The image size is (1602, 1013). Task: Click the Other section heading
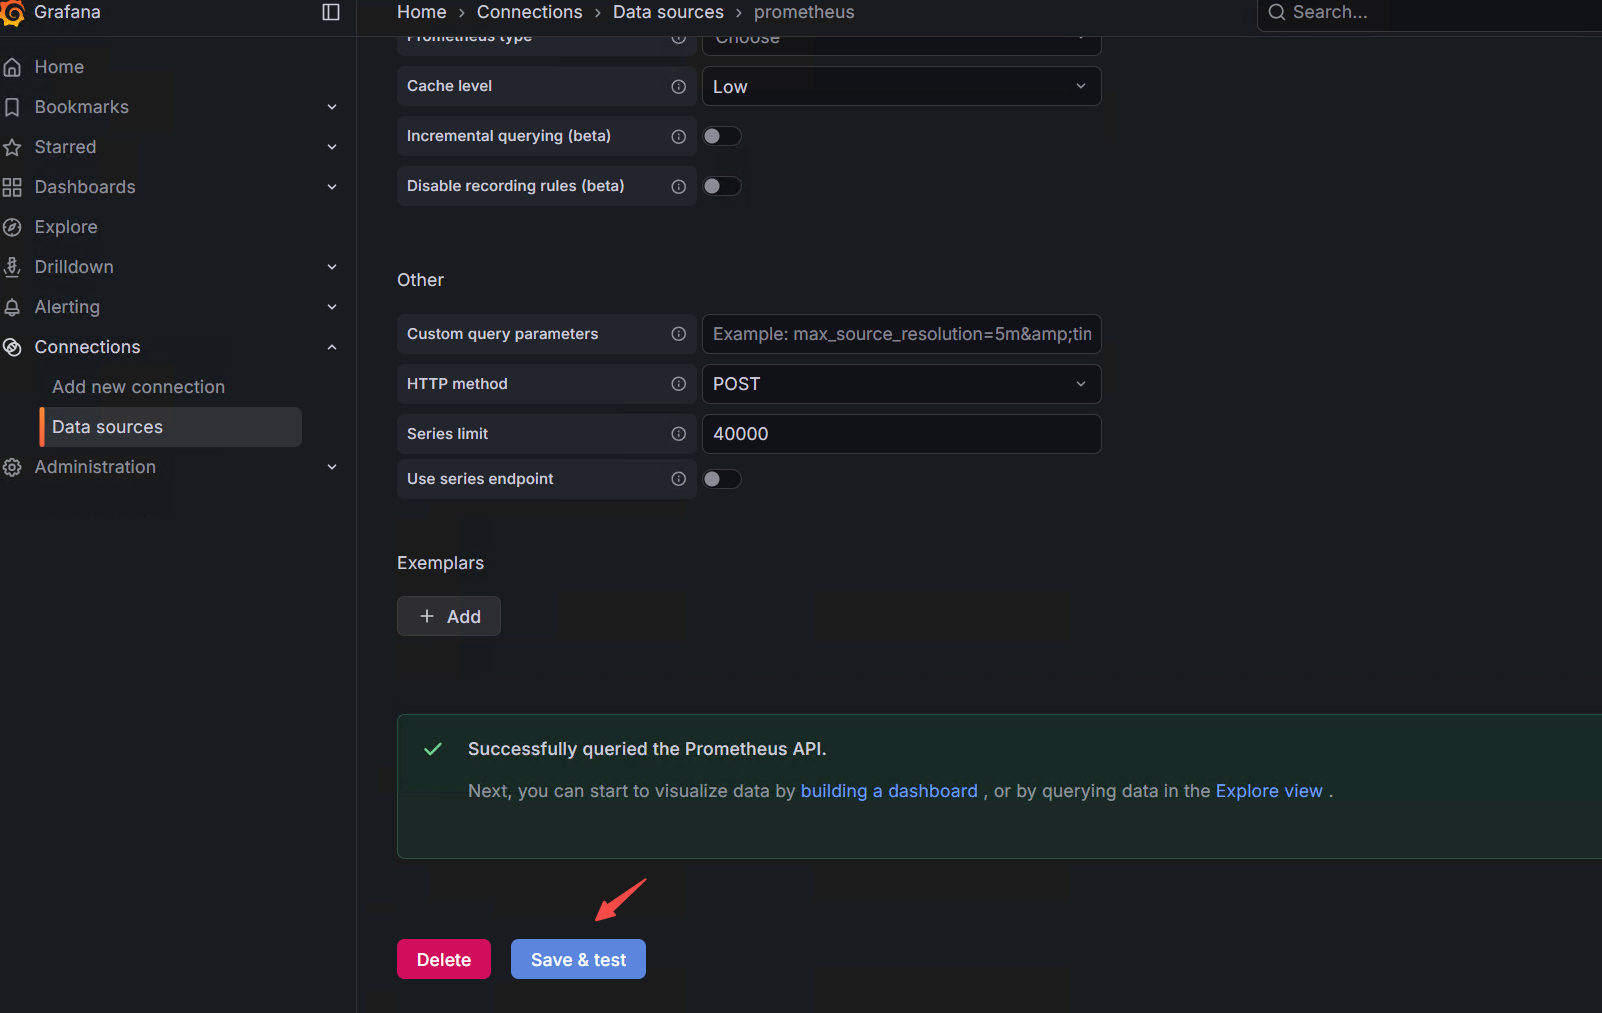tap(420, 280)
